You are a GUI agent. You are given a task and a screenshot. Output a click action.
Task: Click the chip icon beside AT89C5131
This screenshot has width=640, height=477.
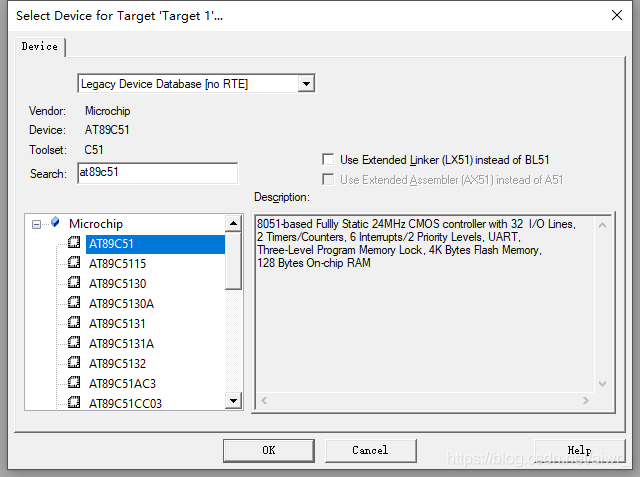(74, 322)
